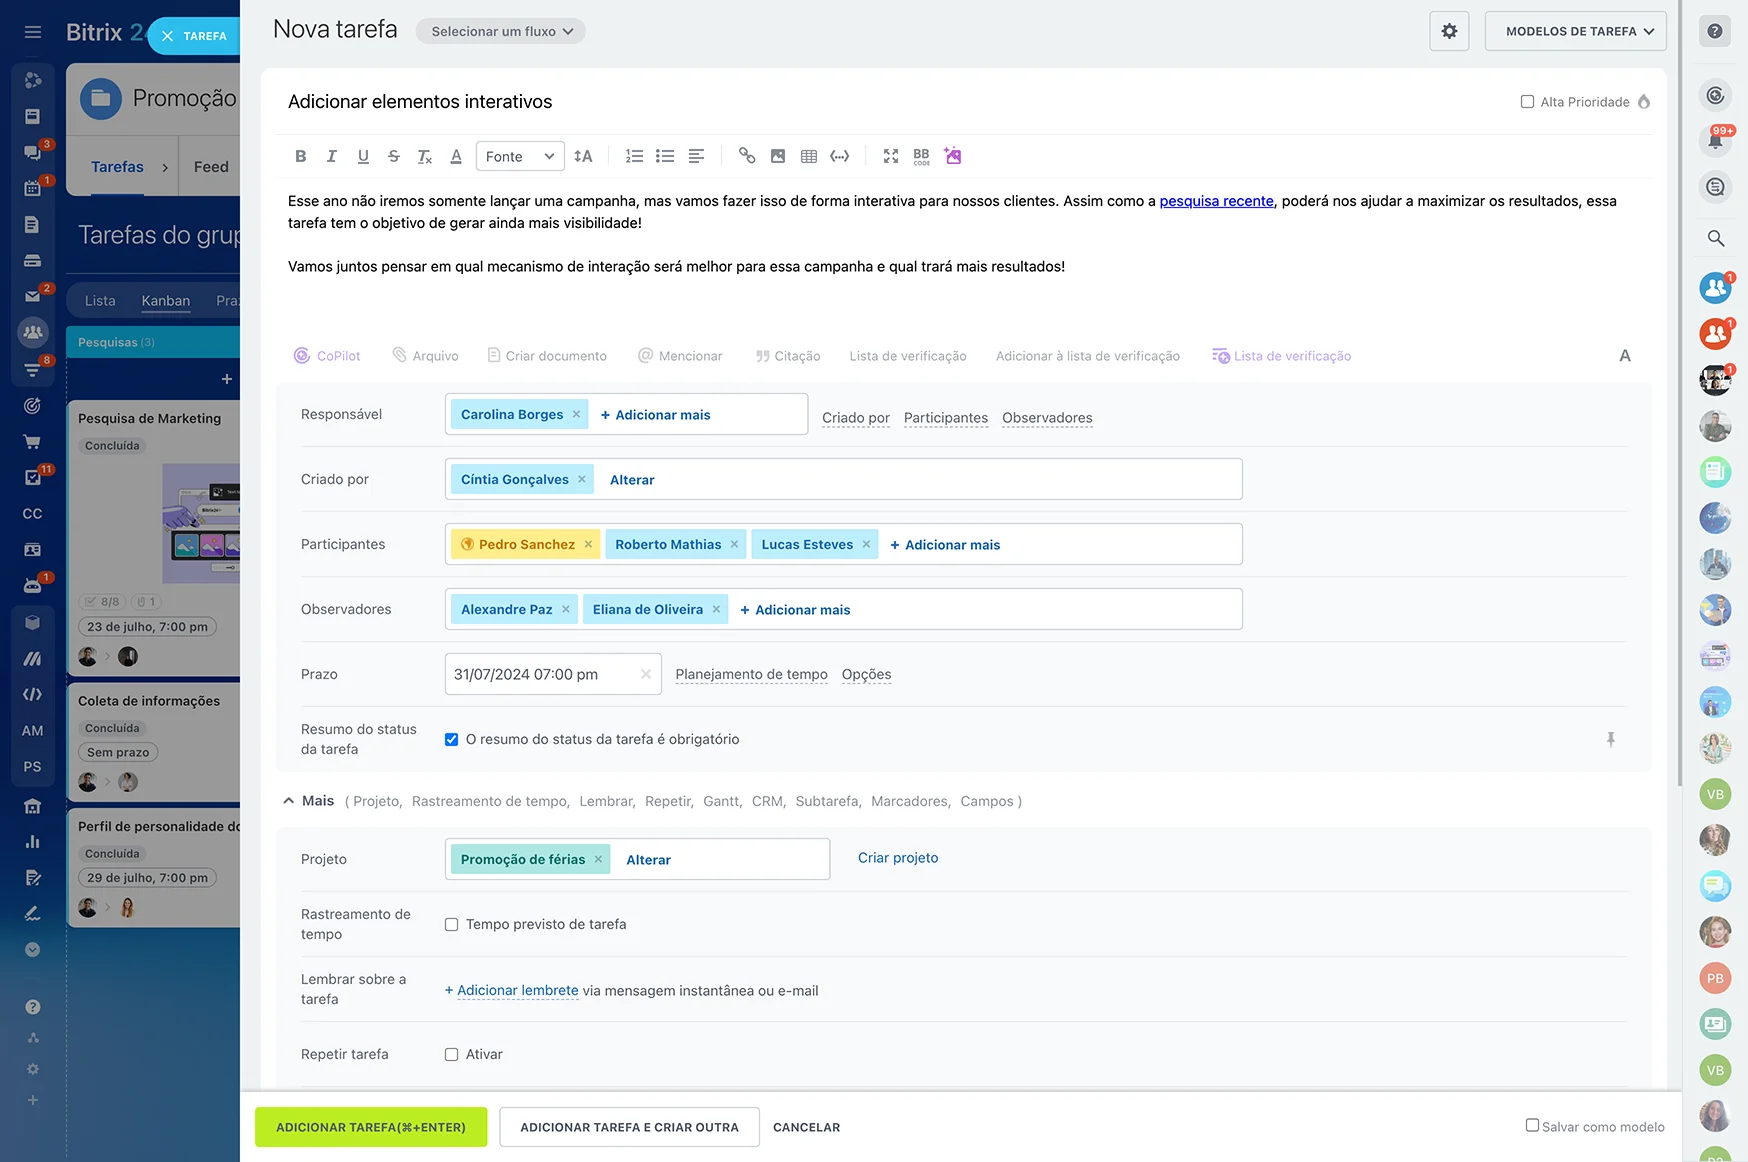The height and width of the screenshot is (1162, 1748).
Task: Toggle bold formatting in the editor
Action: tap(300, 156)
